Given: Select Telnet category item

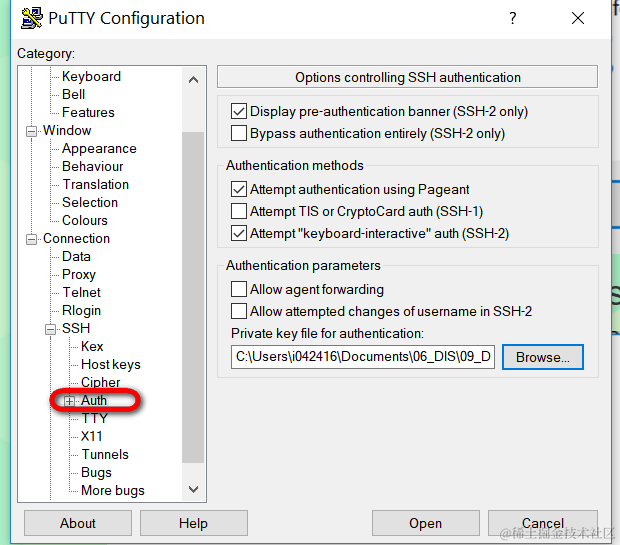Looking at the screenshot, I should [x=82, y=293].
